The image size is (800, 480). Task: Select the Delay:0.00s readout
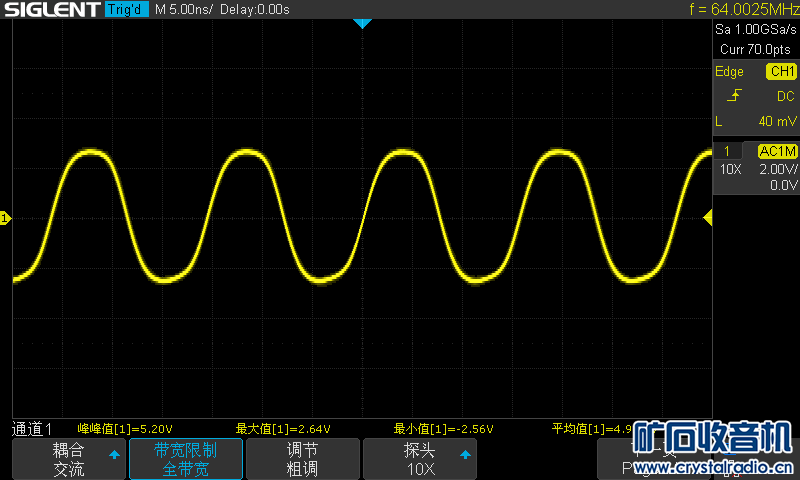point(255,9)
